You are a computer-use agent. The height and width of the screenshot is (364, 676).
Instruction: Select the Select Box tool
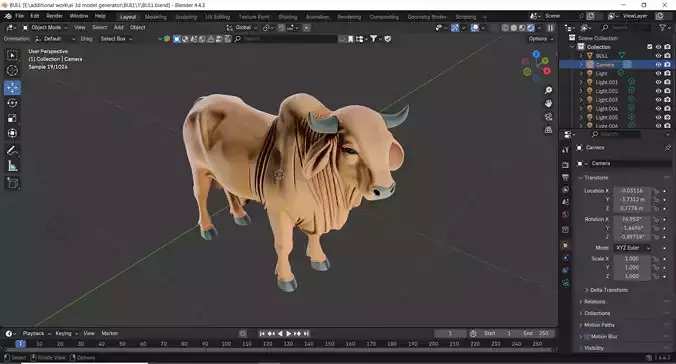tap(12, 55)
